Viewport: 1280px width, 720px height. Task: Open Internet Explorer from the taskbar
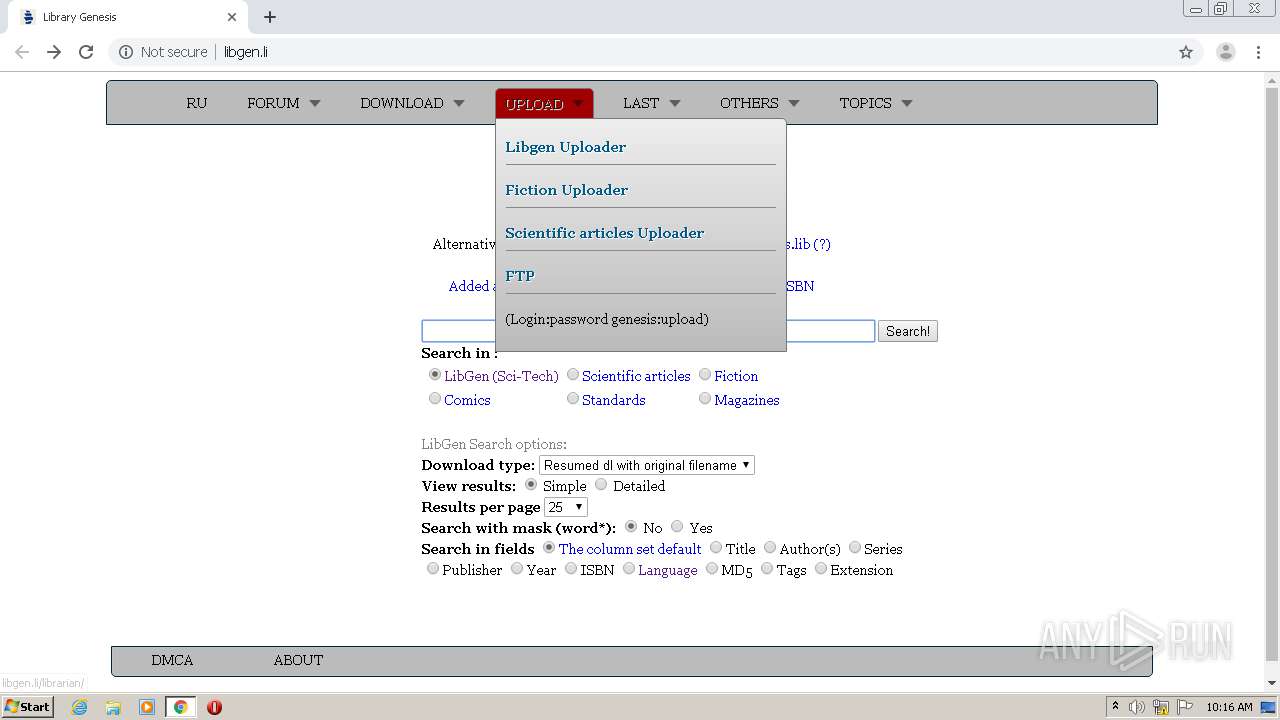coord(79,707)
